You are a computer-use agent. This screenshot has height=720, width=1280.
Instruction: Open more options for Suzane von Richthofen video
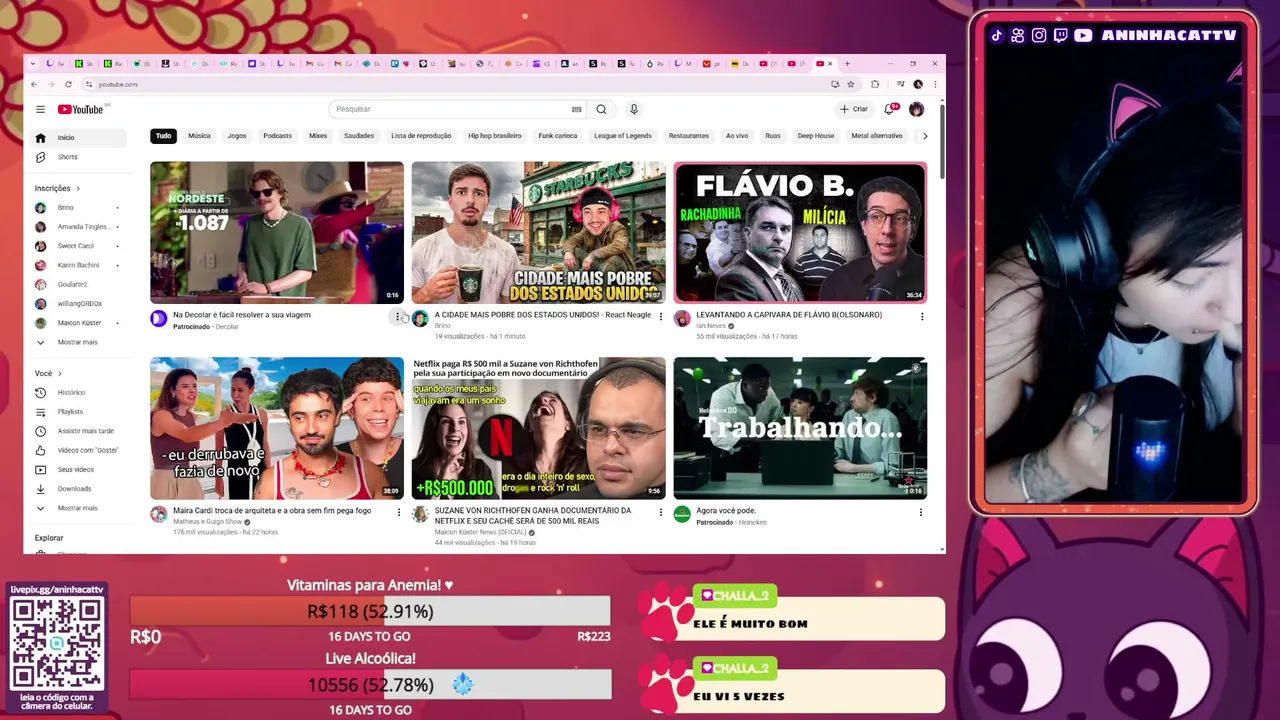pos(660,512)
